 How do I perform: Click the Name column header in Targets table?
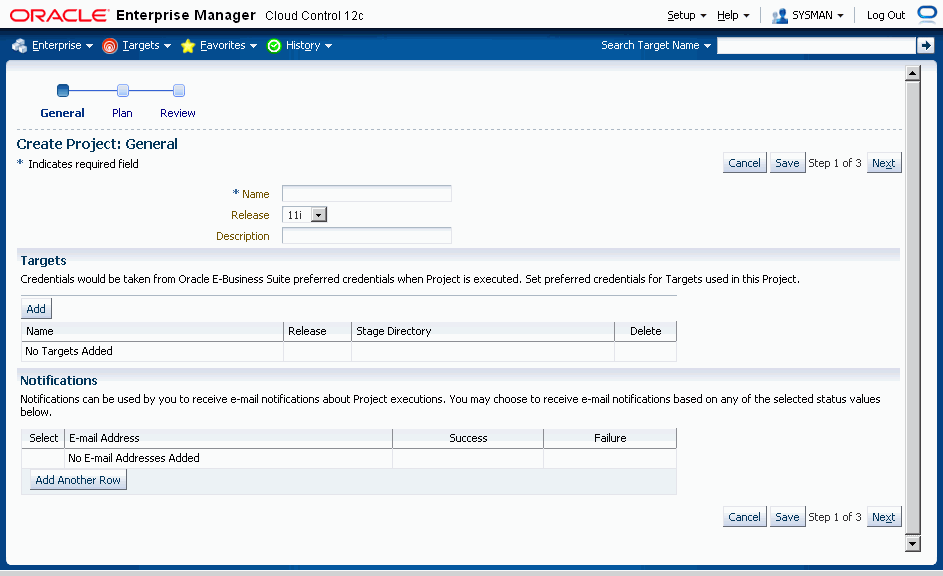pyautogui.click(x=152, y=331)
